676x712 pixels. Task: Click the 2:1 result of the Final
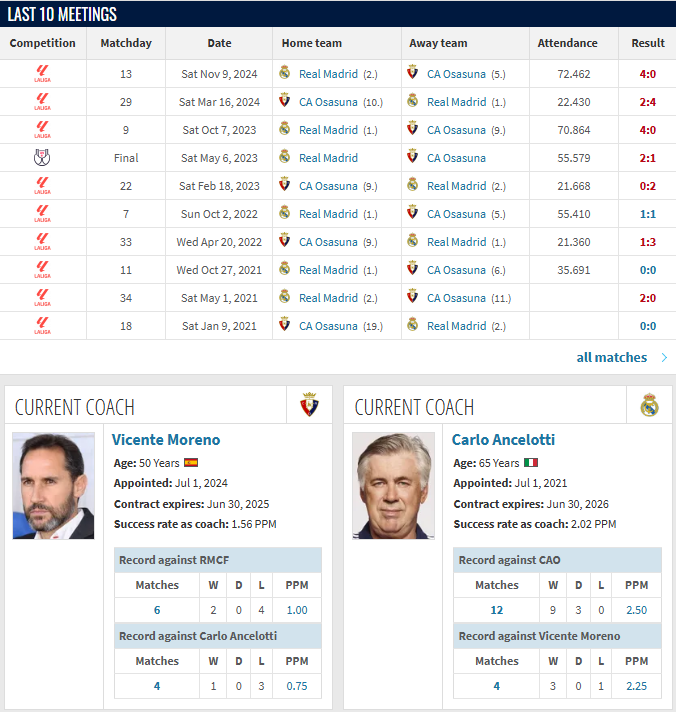tap(648, 158)
